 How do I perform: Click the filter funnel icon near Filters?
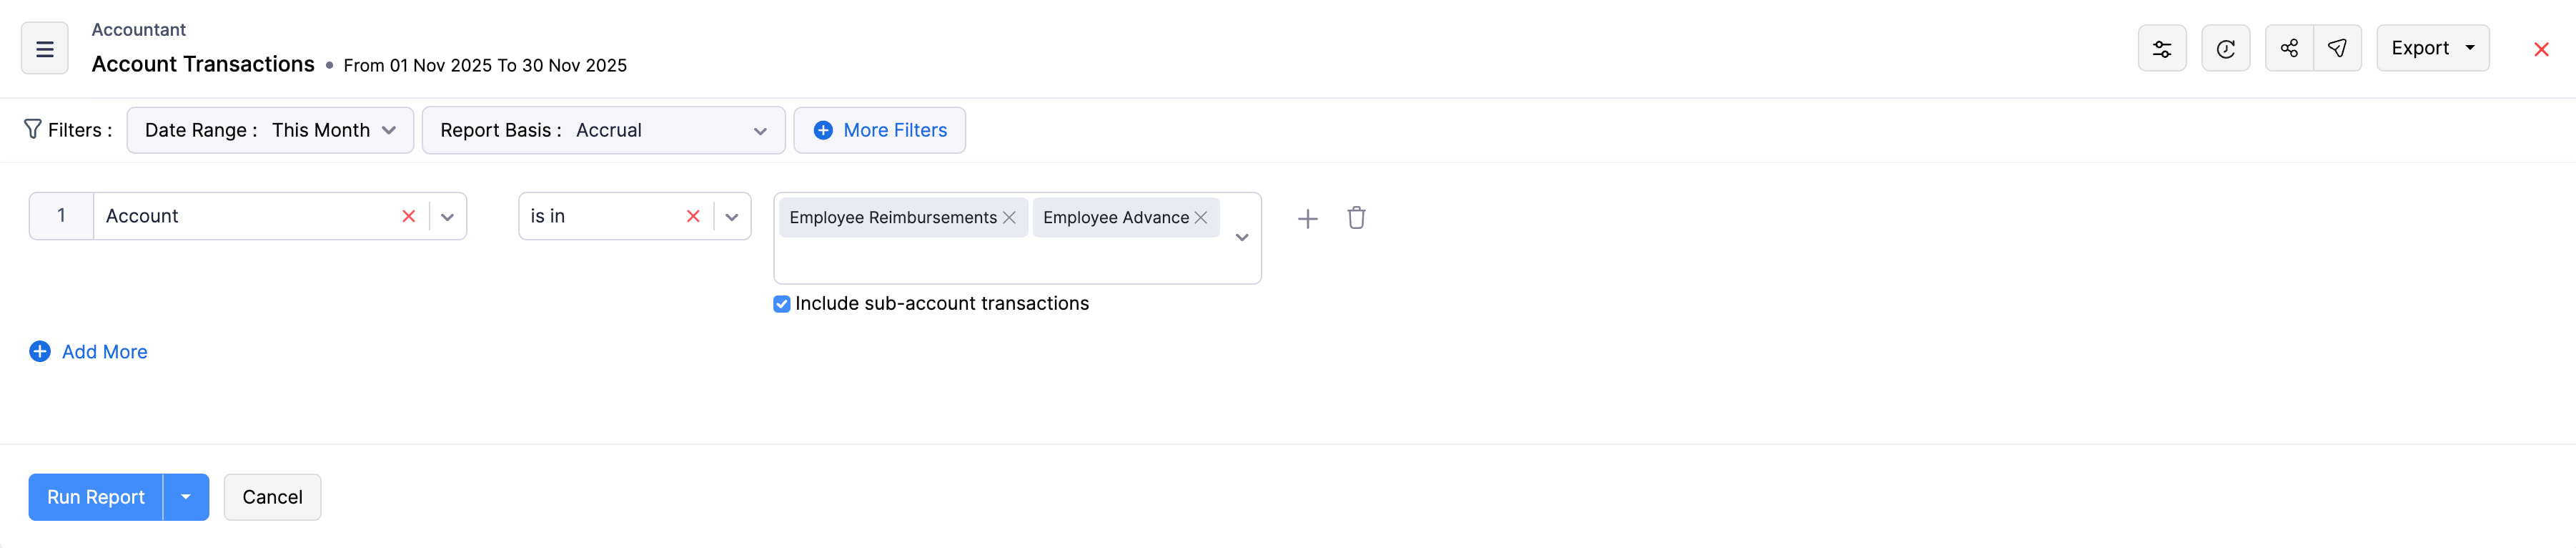pos(32,129)
